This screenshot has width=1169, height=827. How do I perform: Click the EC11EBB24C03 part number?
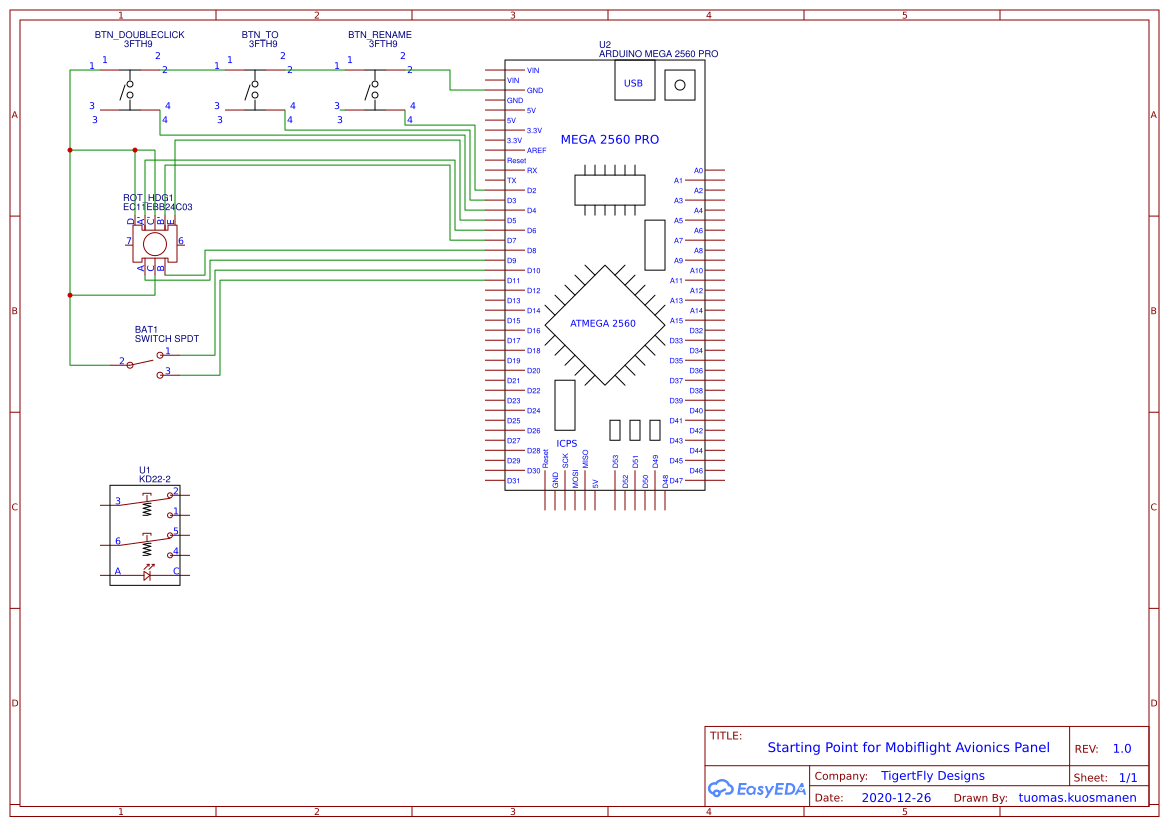158,207
